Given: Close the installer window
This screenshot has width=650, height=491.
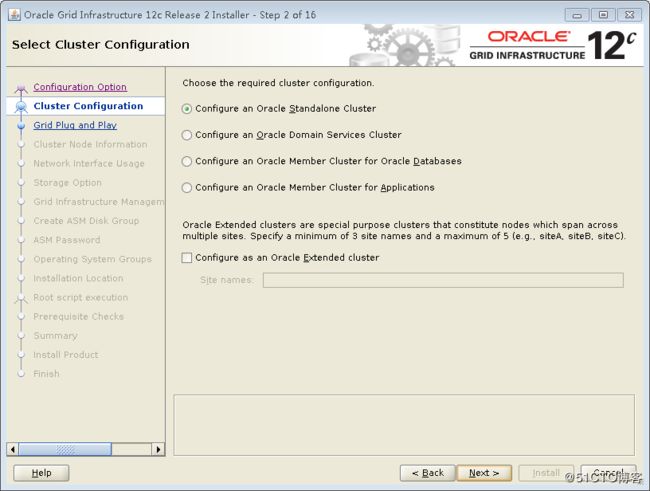Looking at the screenshot, I should pyautogui.click(x=630, y=15).
